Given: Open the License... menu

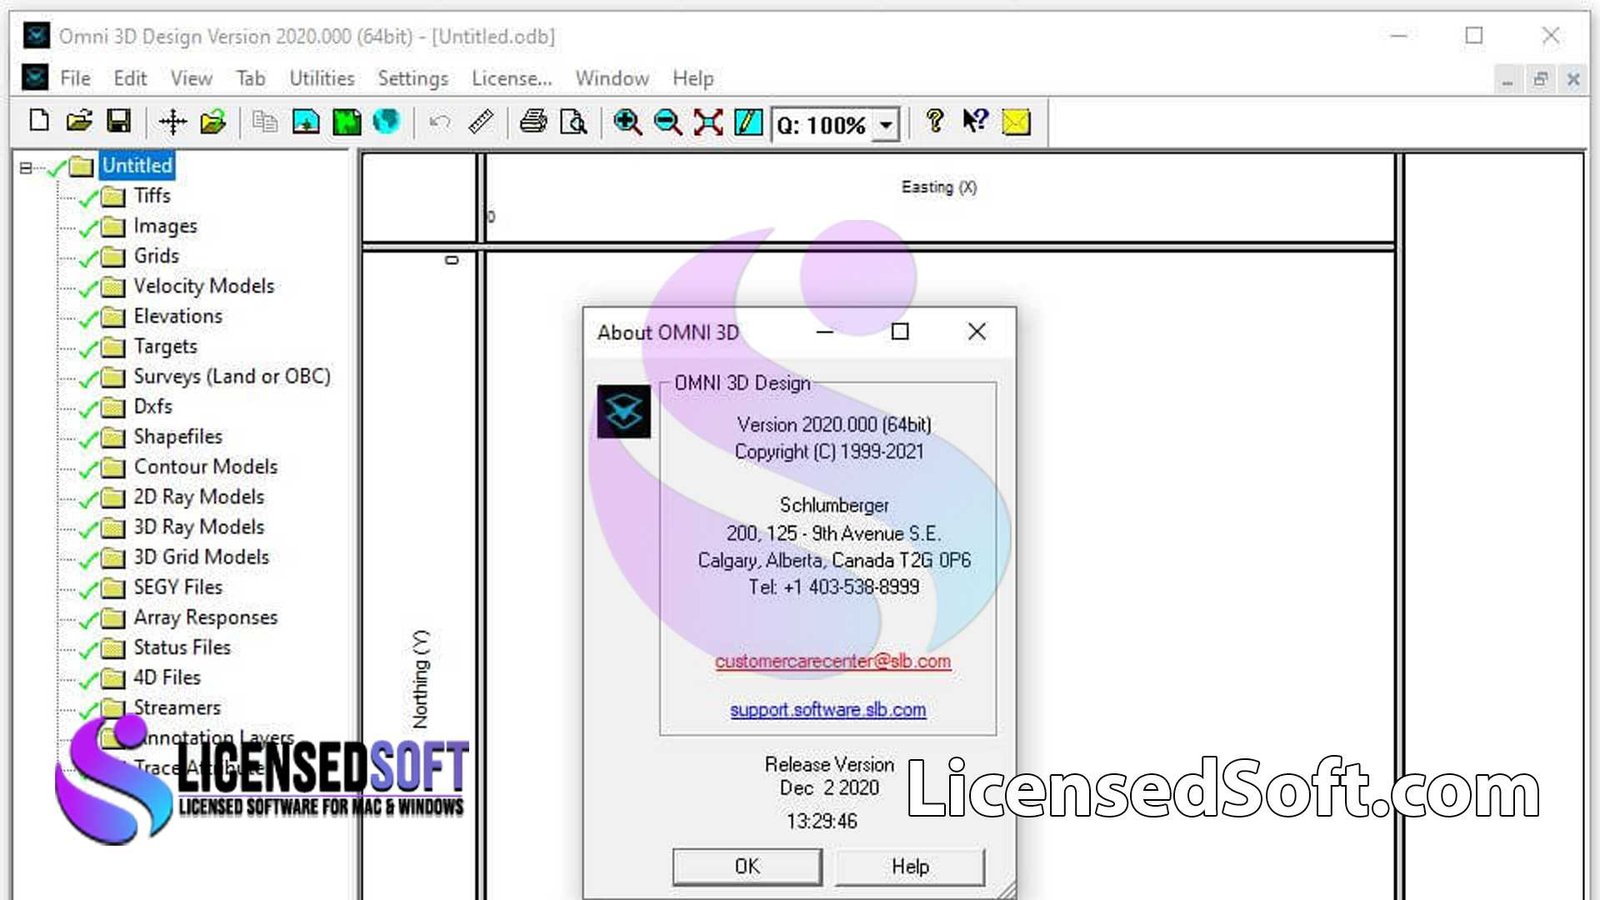Looking at the screenshot, I should (x=512, y=78).
